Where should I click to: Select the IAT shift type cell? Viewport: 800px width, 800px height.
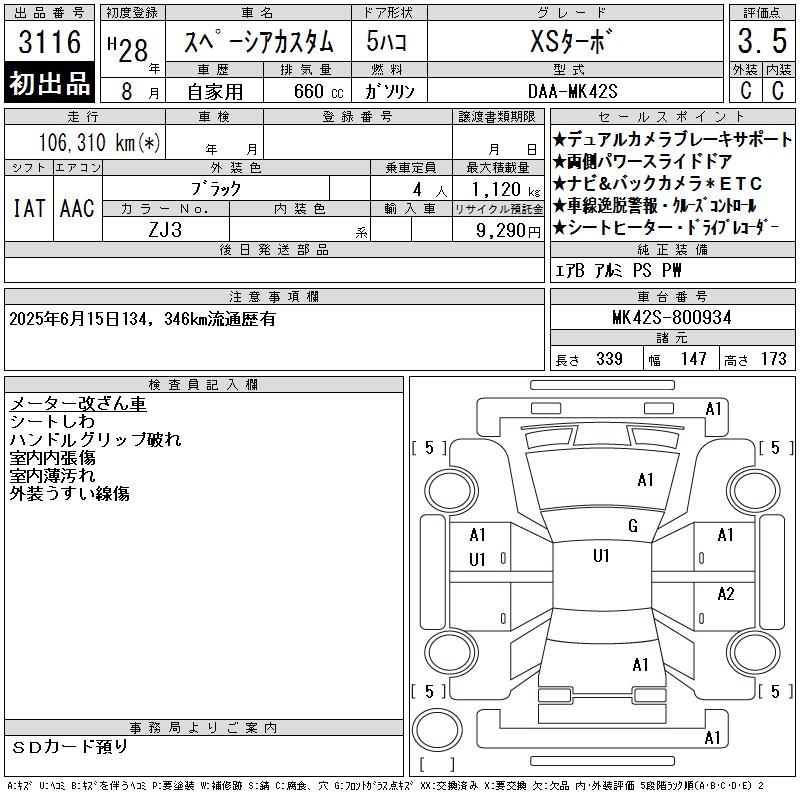tap(28, 209)
